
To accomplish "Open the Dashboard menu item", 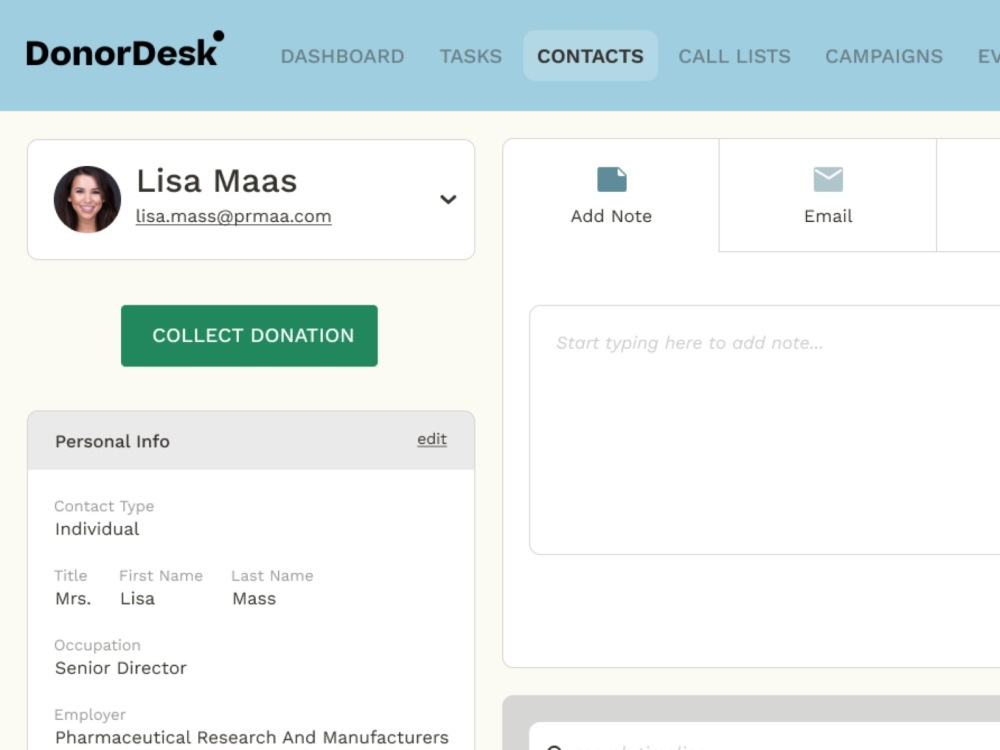I will click(x=342, y=56).
